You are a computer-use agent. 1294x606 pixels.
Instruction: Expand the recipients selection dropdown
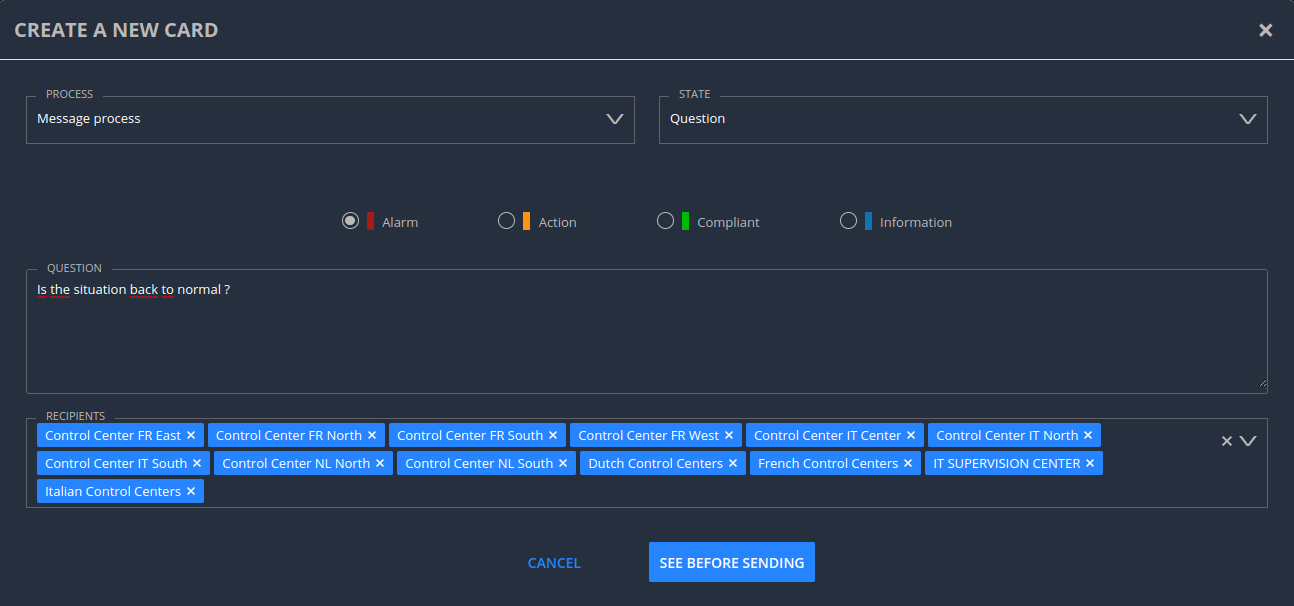[1248, 440]
